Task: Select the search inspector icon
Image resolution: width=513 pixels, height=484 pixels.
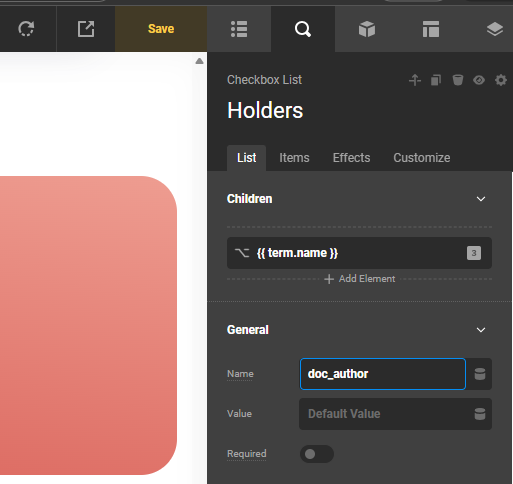Action: 303,29
